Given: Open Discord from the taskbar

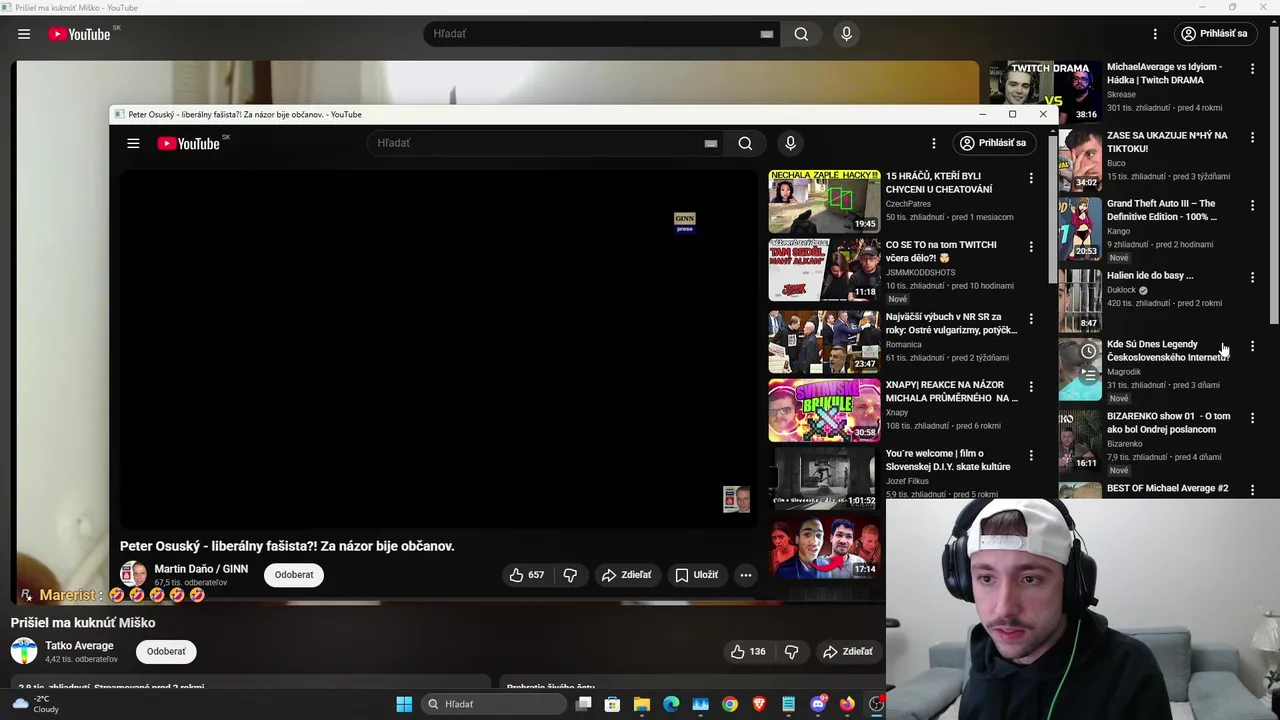Looking at the screenshot, I should [818, 704].
